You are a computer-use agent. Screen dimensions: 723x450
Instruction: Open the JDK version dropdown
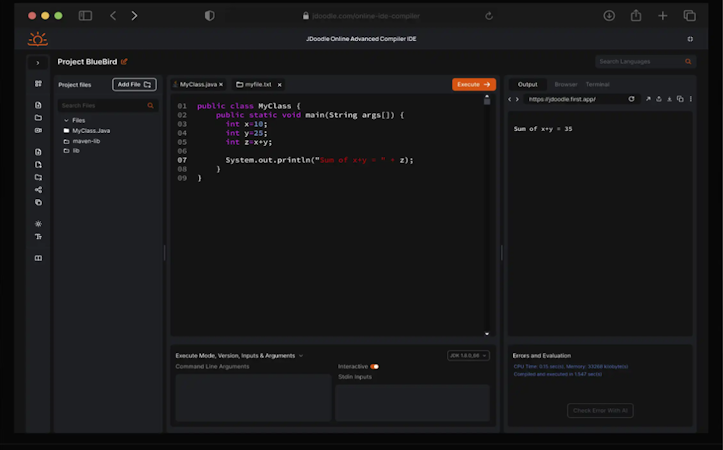click(x=468, y=355)
